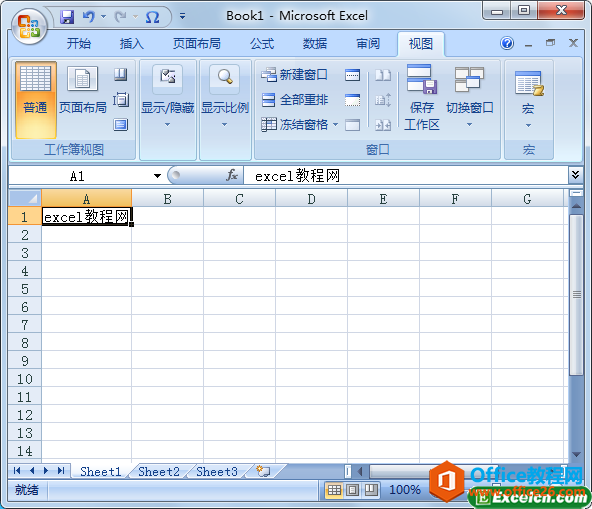Viewport: 592px width, 509px height.
Task: Customize the quick access toolbar
Action: 182,16
